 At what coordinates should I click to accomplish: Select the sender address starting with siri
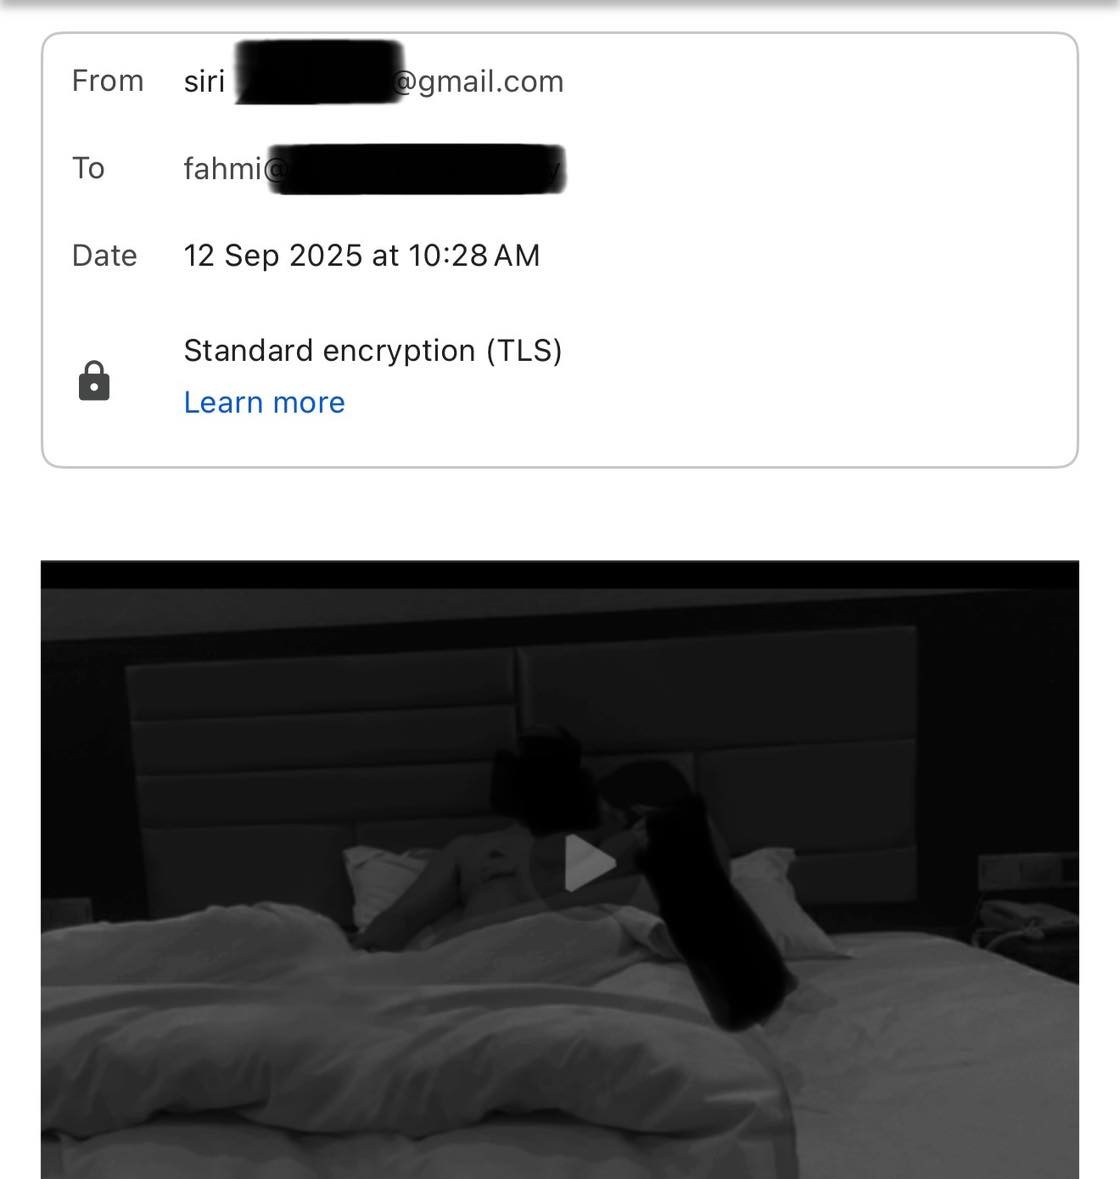[x=374, y=80]
